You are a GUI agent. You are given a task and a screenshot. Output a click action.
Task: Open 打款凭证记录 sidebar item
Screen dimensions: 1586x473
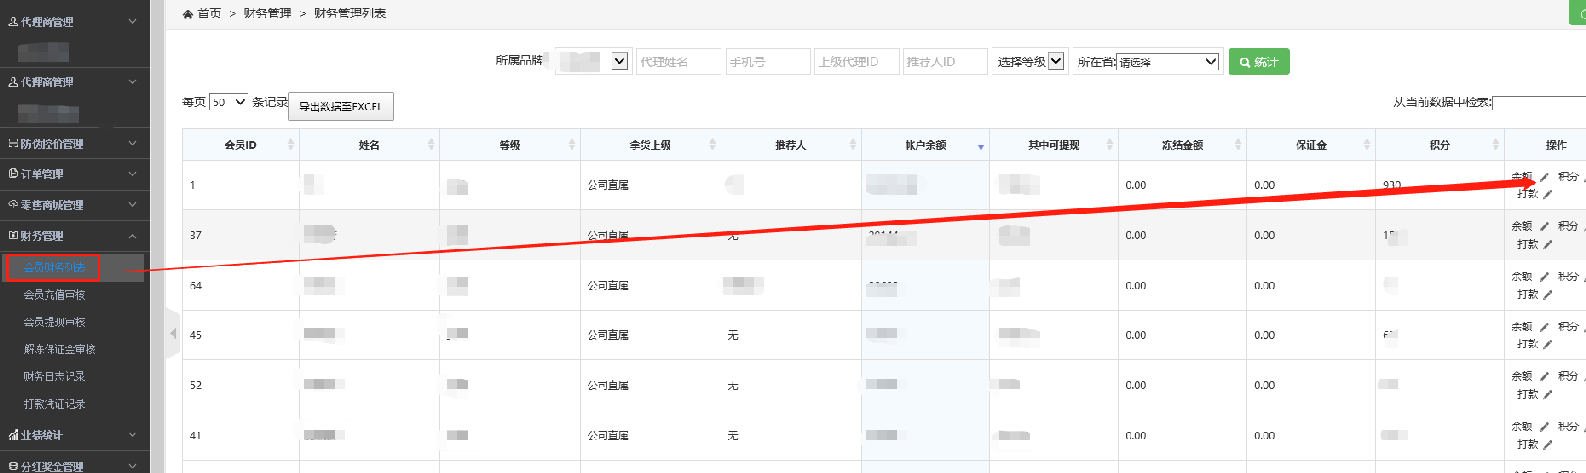coord(54,404)
